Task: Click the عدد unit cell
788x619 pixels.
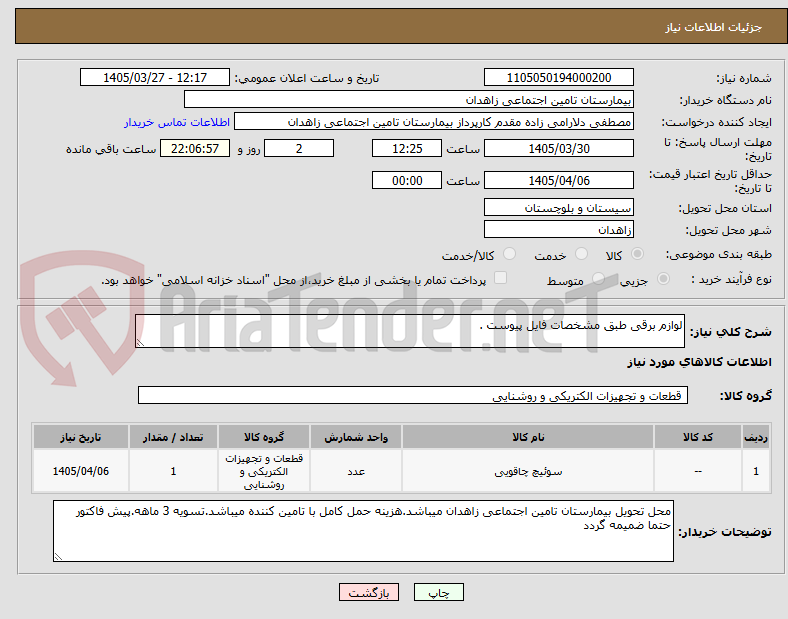Action: click(356, 471)
